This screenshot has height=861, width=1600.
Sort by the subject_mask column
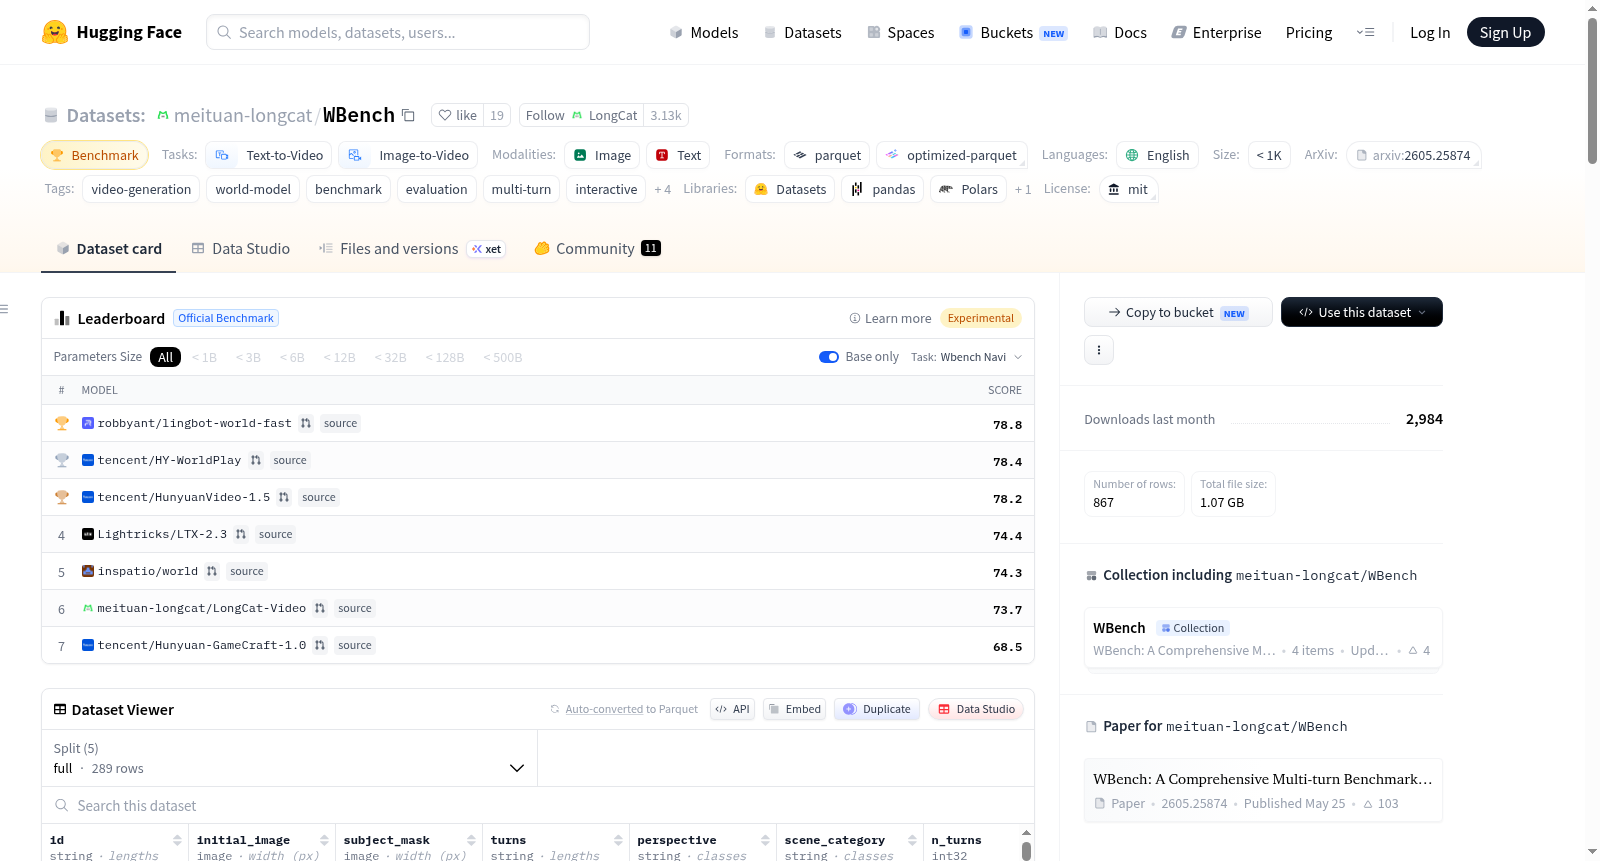point(471,840)
